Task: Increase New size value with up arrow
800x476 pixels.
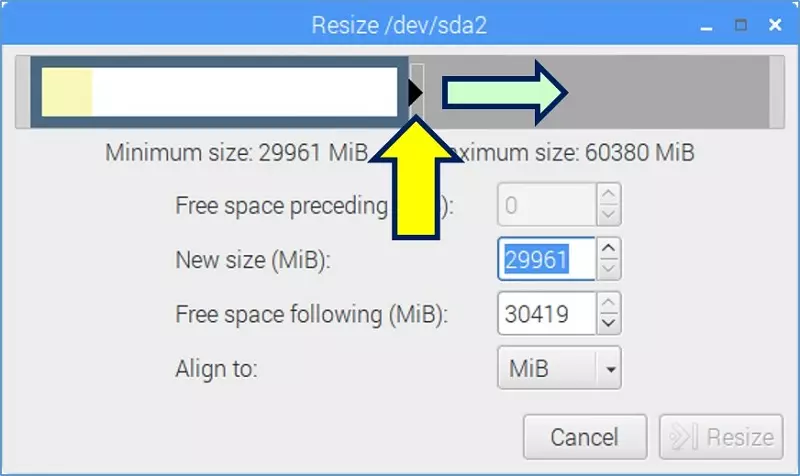Action: (x=608, y=248)
